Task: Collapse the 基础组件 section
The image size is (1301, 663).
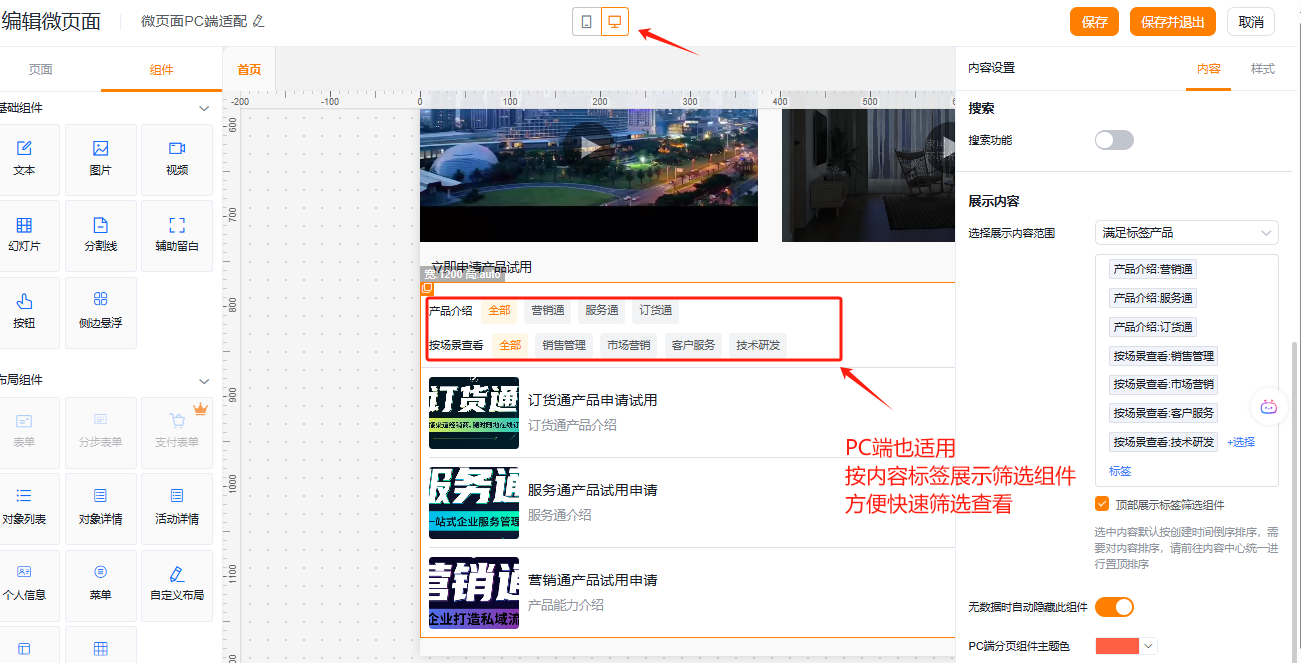Action: tap(204, 108)
